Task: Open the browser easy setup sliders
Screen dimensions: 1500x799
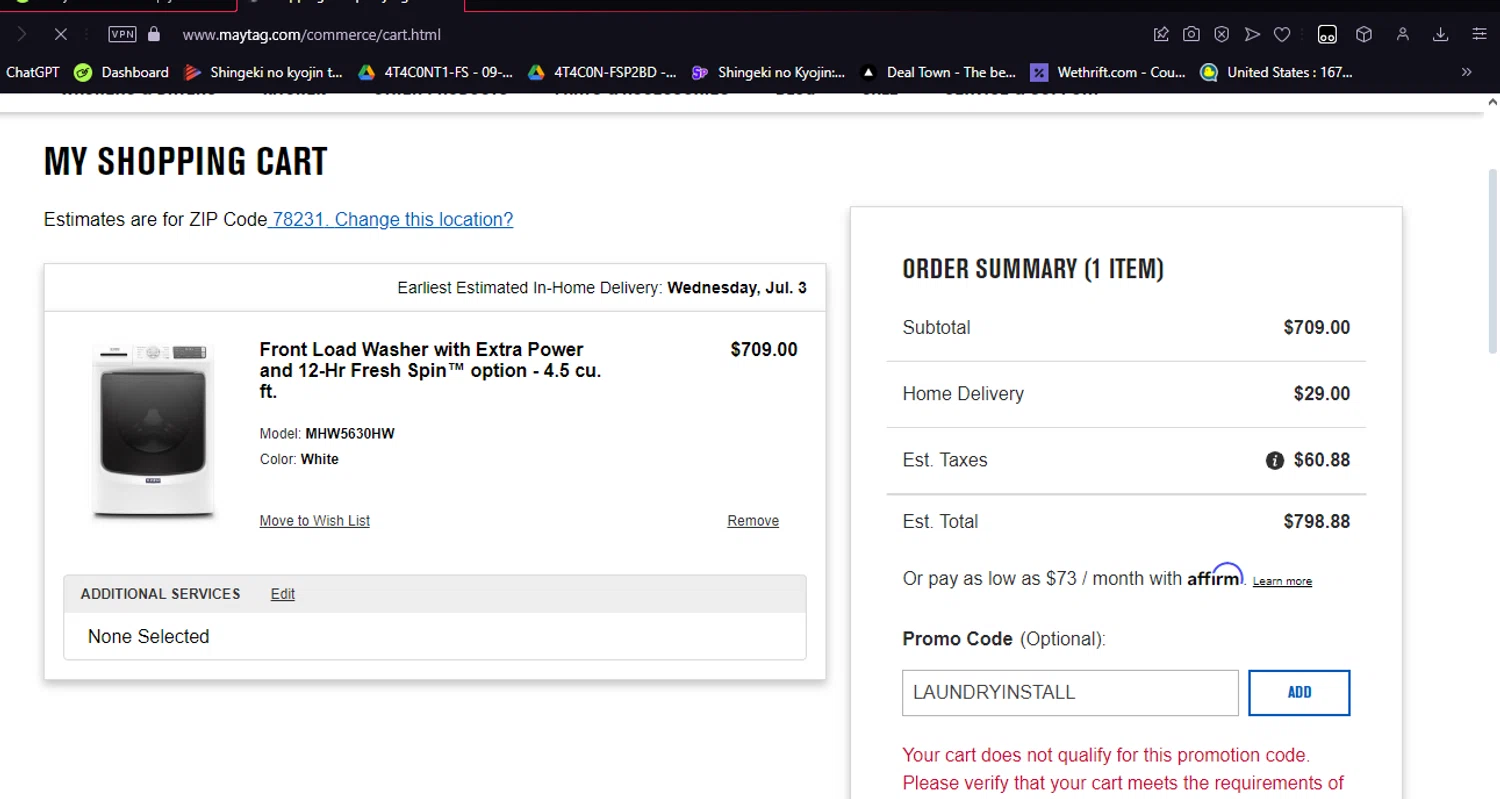Action: [x=1479, y=35]
